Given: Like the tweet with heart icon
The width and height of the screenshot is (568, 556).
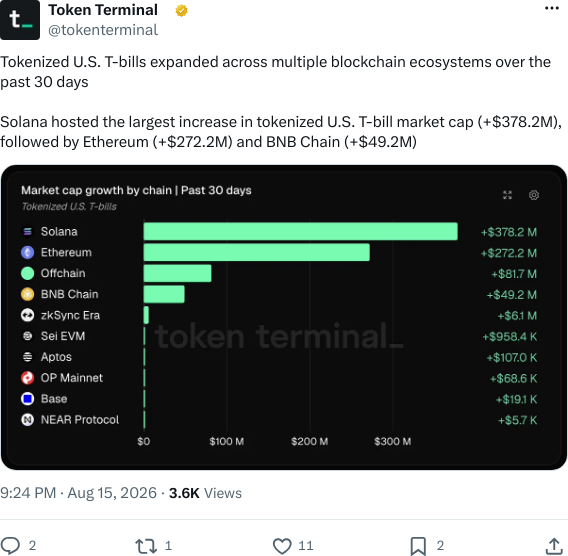Looking at the screenshot, I should coord(282,546).
